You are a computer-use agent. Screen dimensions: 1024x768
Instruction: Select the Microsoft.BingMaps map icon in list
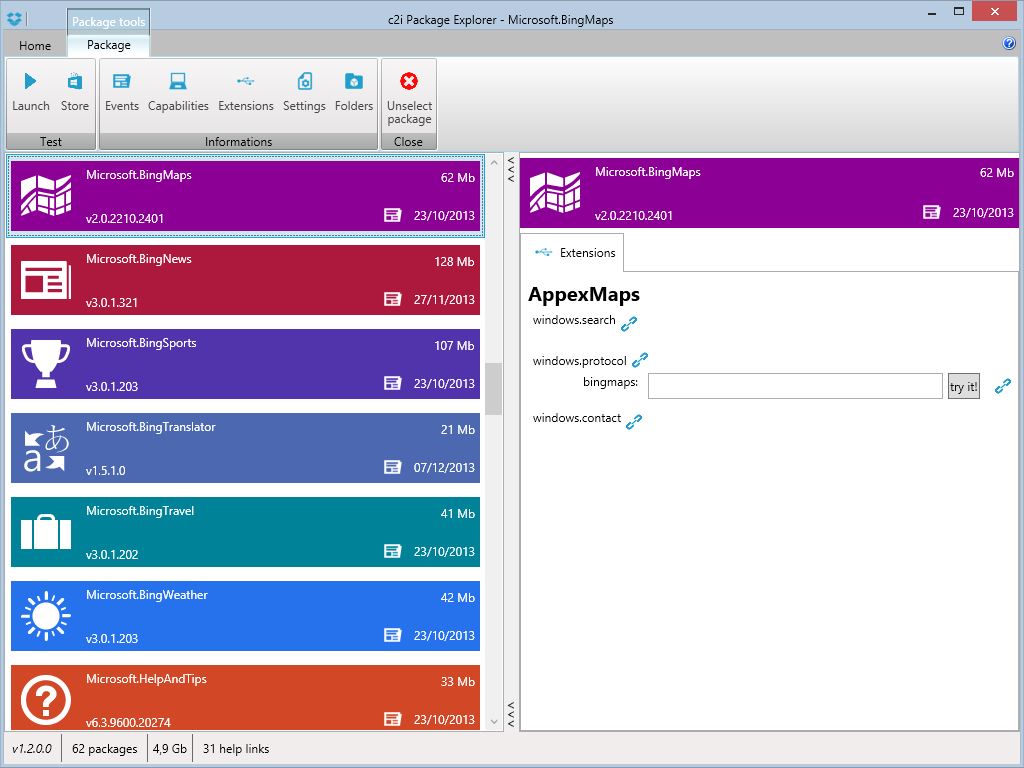coord(45,195)
